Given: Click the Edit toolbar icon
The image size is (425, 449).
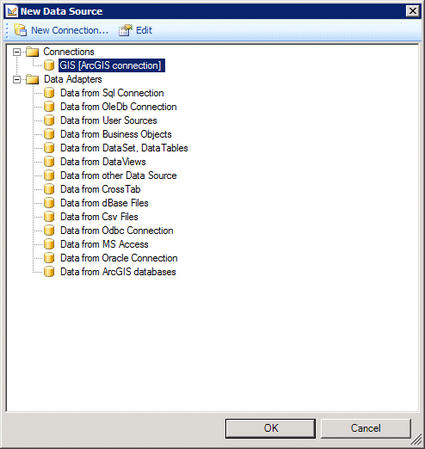Looking at the screenshot, I should click(125, 30).
